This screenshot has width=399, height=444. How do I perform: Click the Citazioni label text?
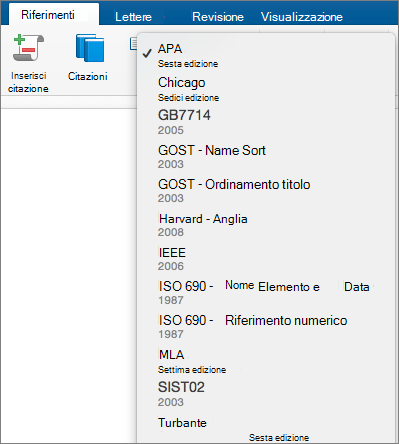click(88, 76)
